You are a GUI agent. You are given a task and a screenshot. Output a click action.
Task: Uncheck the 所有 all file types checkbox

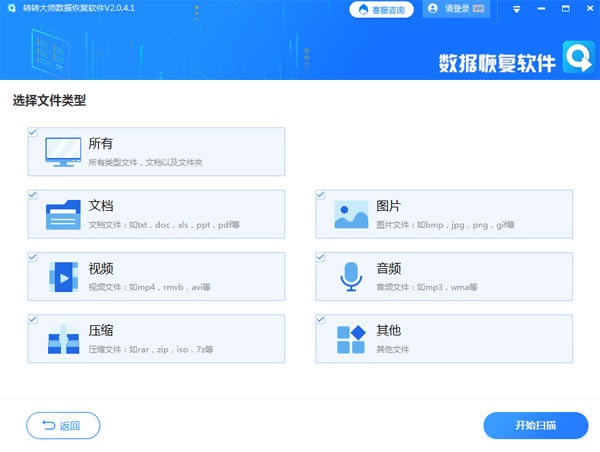pyautogui.click(x=33, y=131)
